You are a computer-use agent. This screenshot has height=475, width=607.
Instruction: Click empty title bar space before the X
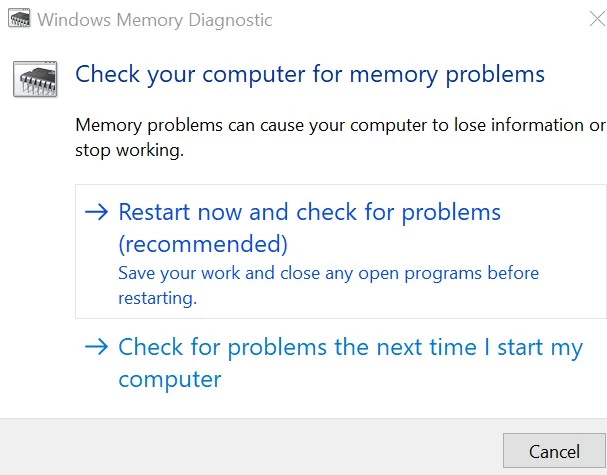tap(426, 19)
